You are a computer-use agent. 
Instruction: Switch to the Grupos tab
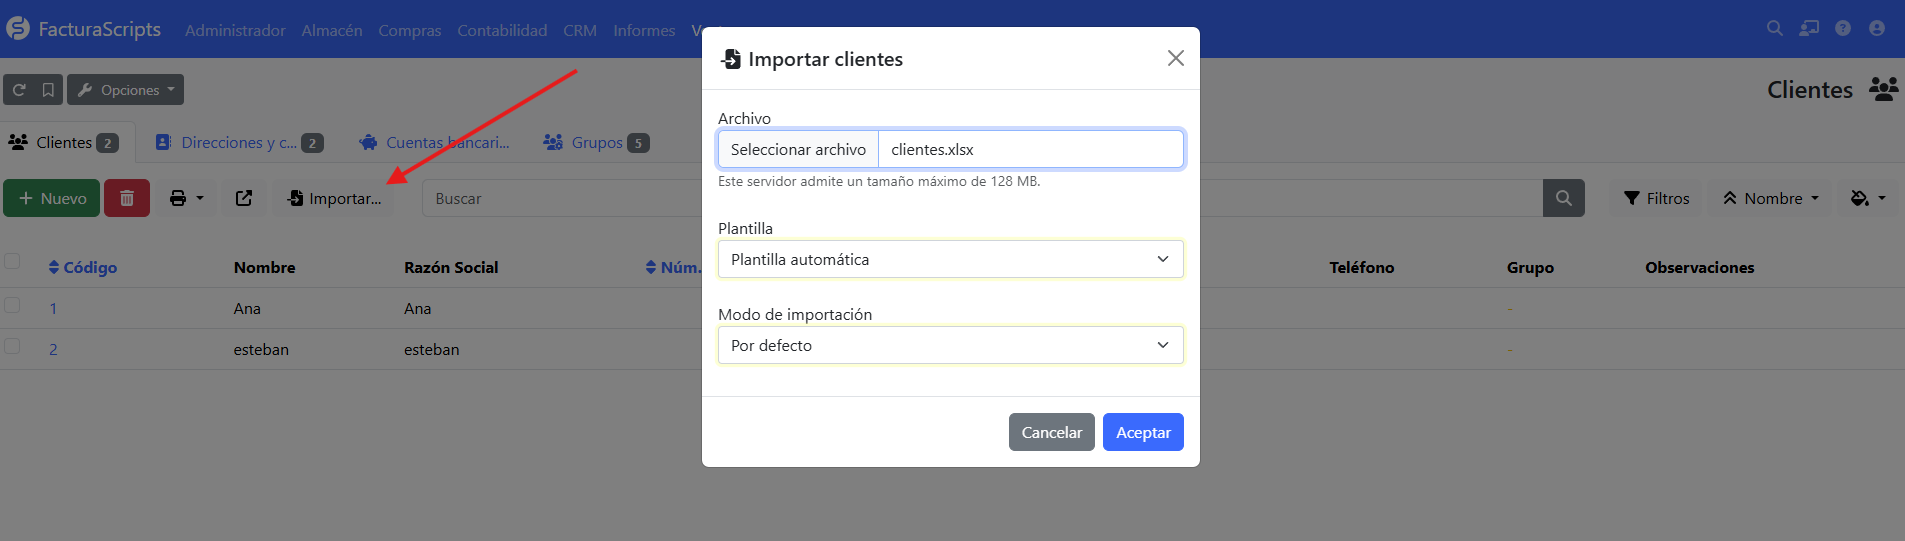(x=596, y=142)
